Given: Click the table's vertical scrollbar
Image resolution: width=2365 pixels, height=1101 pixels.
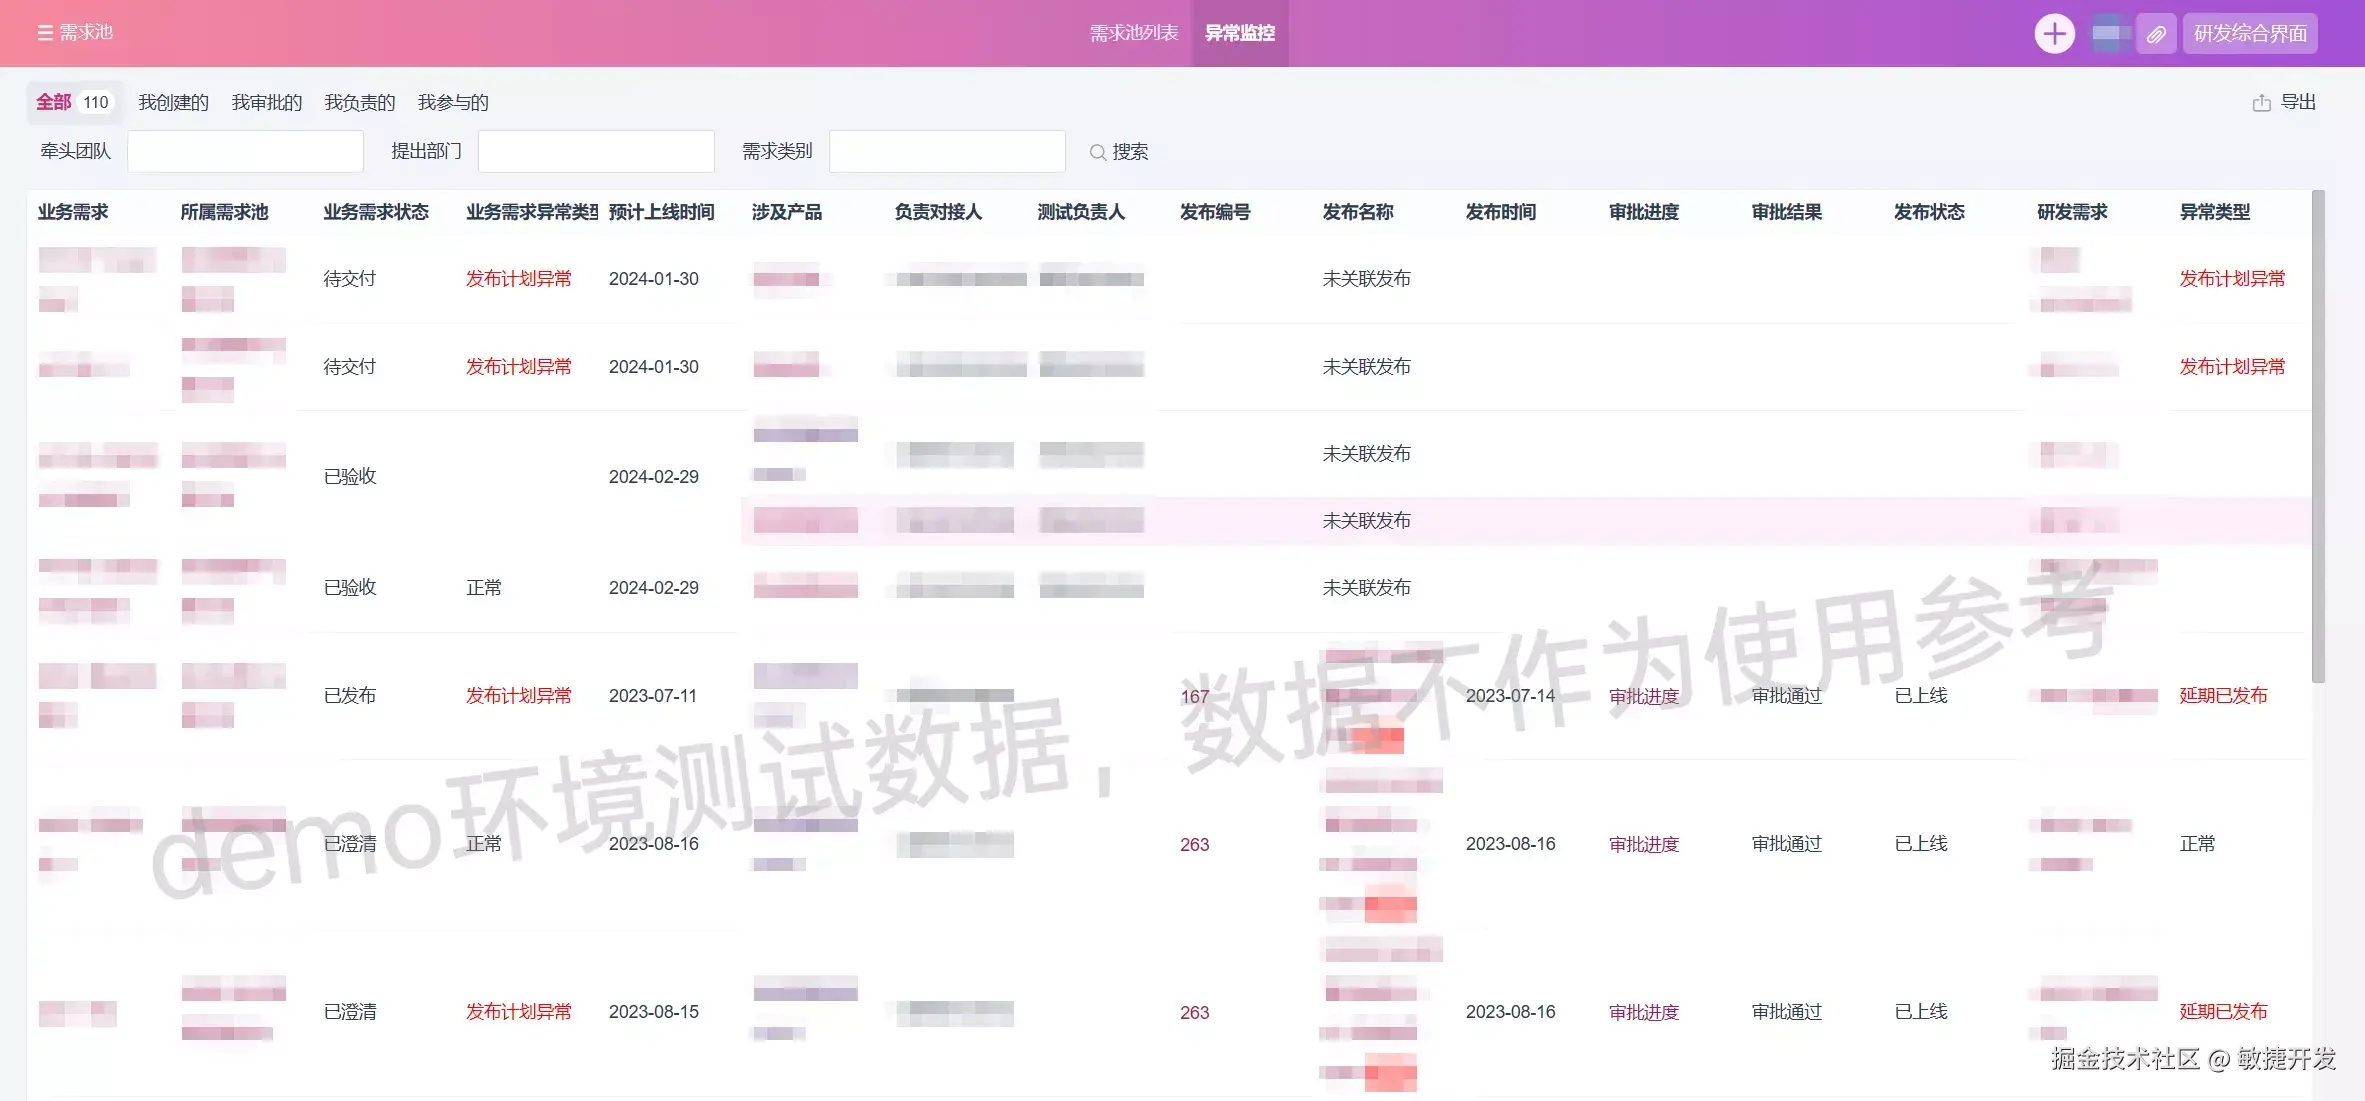Looking at the screenshot, I should point(2318,440).
